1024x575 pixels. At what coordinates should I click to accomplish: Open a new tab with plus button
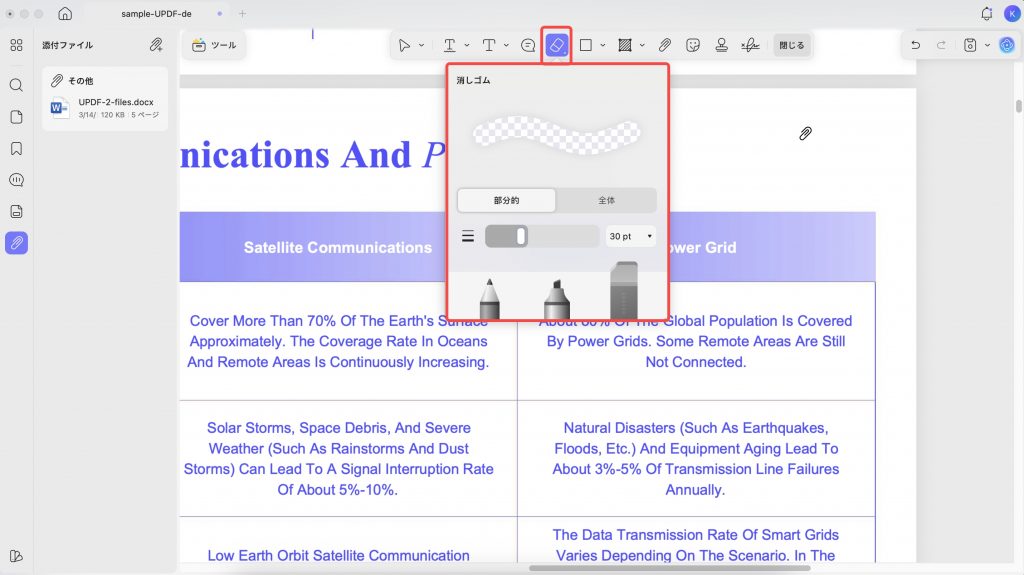(x=242, y=13)
